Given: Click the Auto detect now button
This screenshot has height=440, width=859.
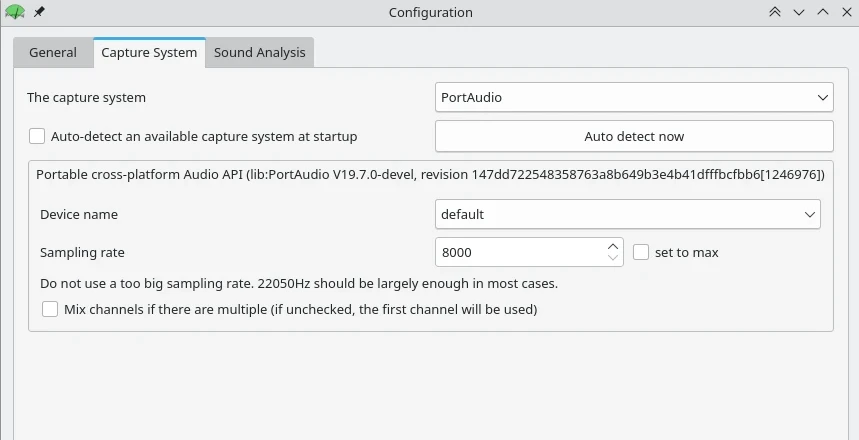Looking at the screenshot, I should tap(634, 136).
